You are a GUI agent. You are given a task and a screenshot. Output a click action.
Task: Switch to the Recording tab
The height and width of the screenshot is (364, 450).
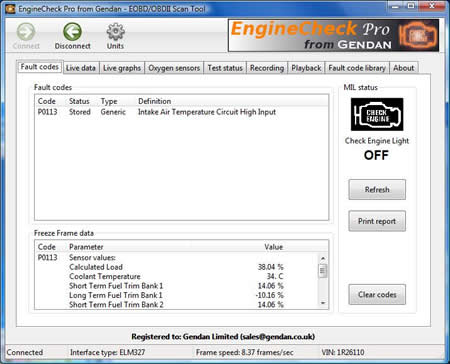[x=267, y=68]
